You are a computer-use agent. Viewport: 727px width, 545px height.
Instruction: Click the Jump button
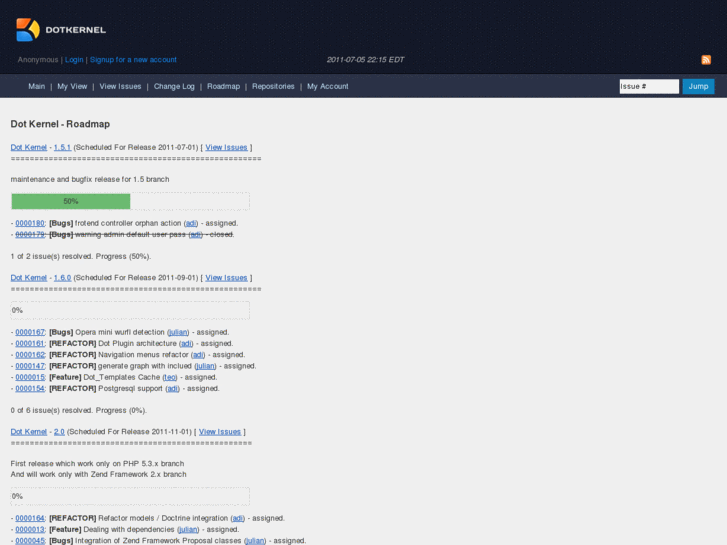click(698, 86)
